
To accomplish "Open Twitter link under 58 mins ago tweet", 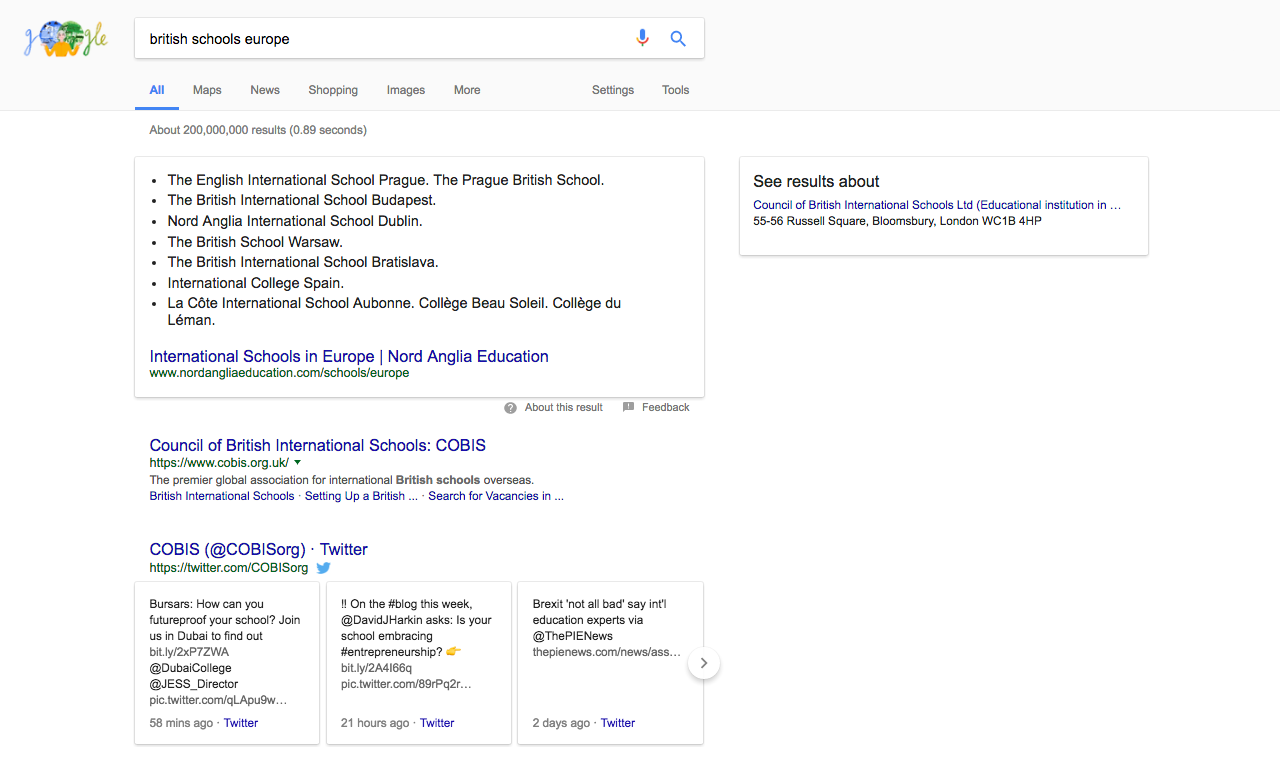I will point(241,723).
